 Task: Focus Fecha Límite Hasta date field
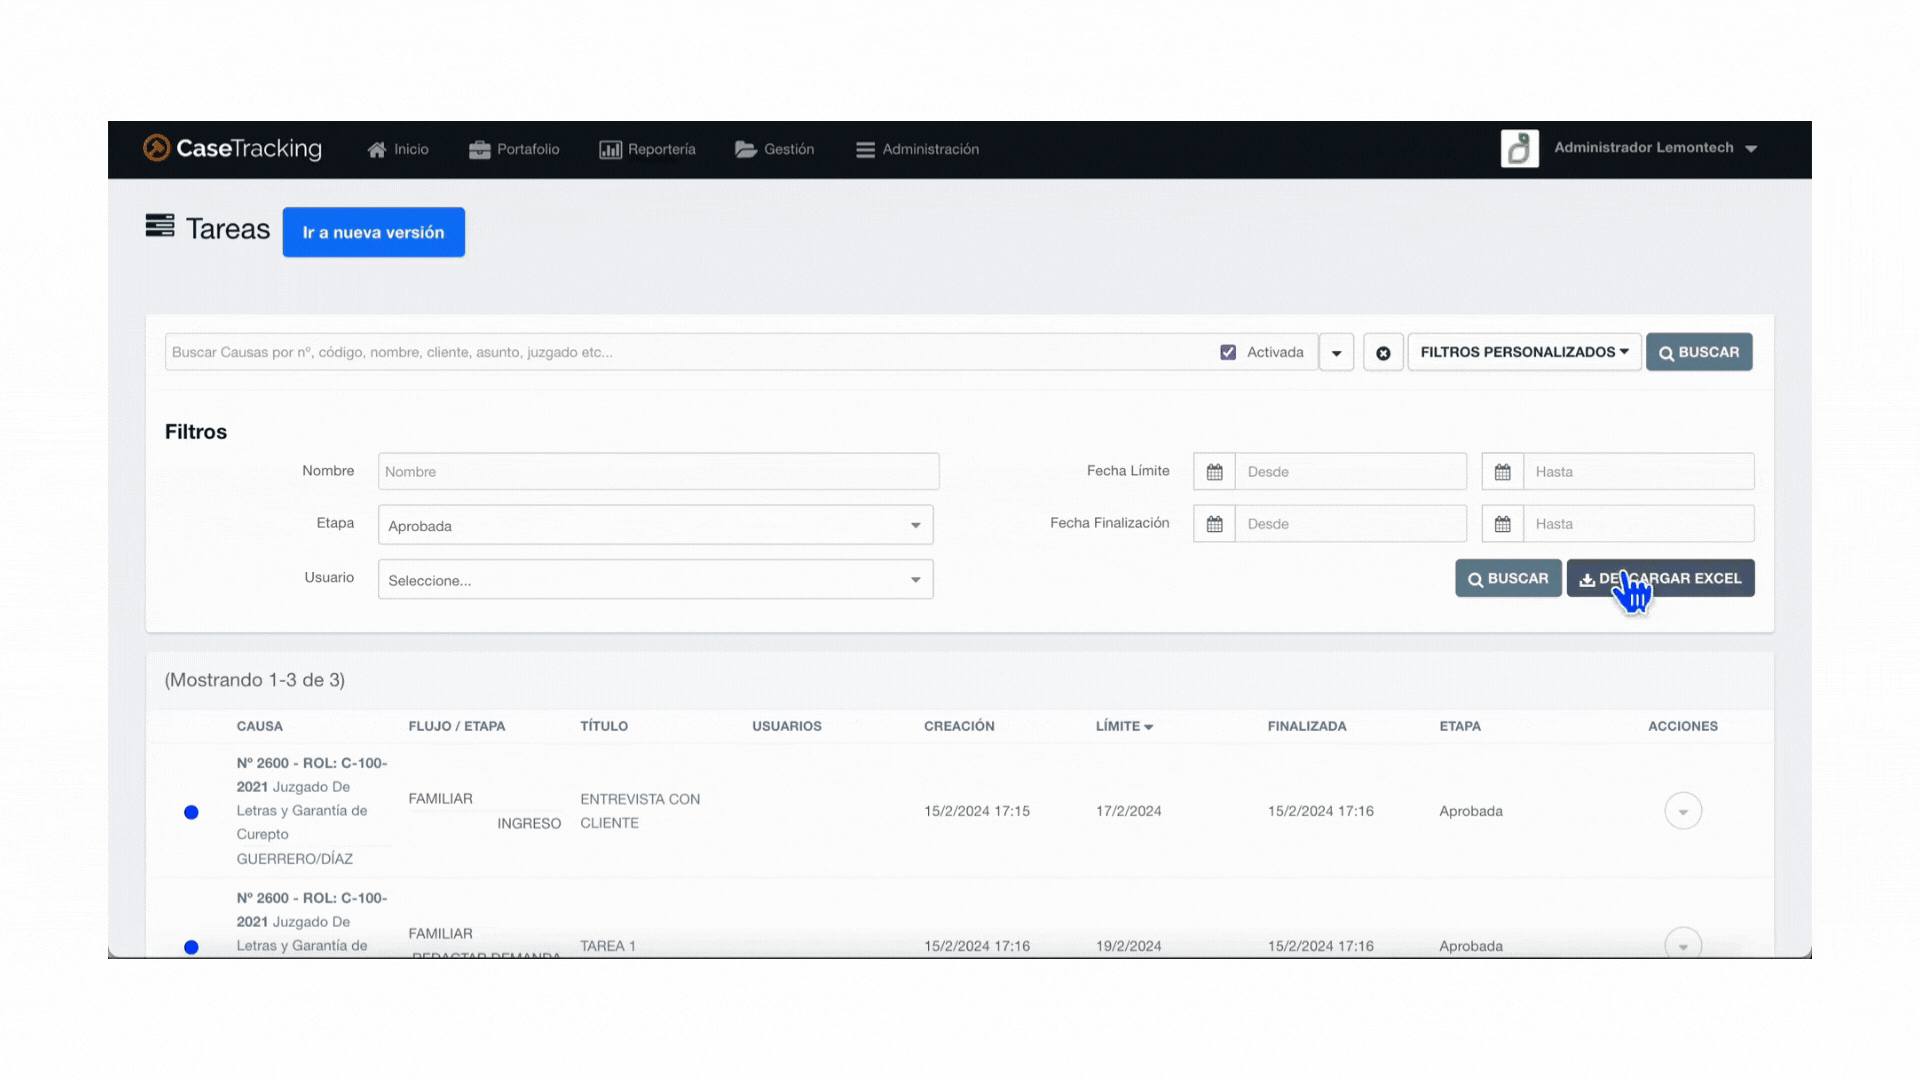[x=1639, y=471]
